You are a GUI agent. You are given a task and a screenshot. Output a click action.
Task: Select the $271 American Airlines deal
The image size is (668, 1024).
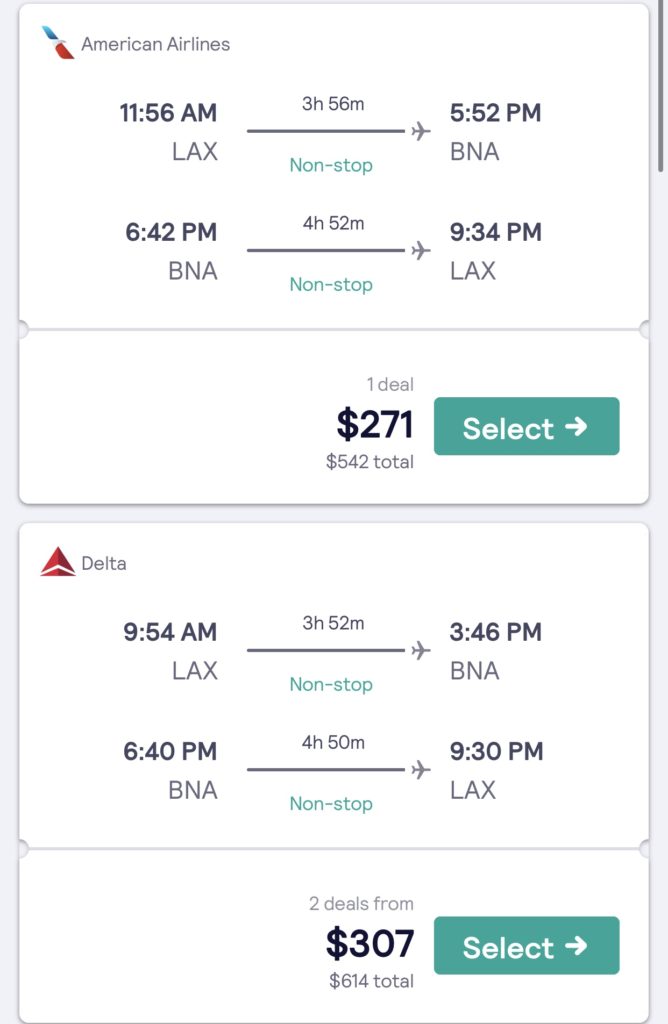(526, 426)
